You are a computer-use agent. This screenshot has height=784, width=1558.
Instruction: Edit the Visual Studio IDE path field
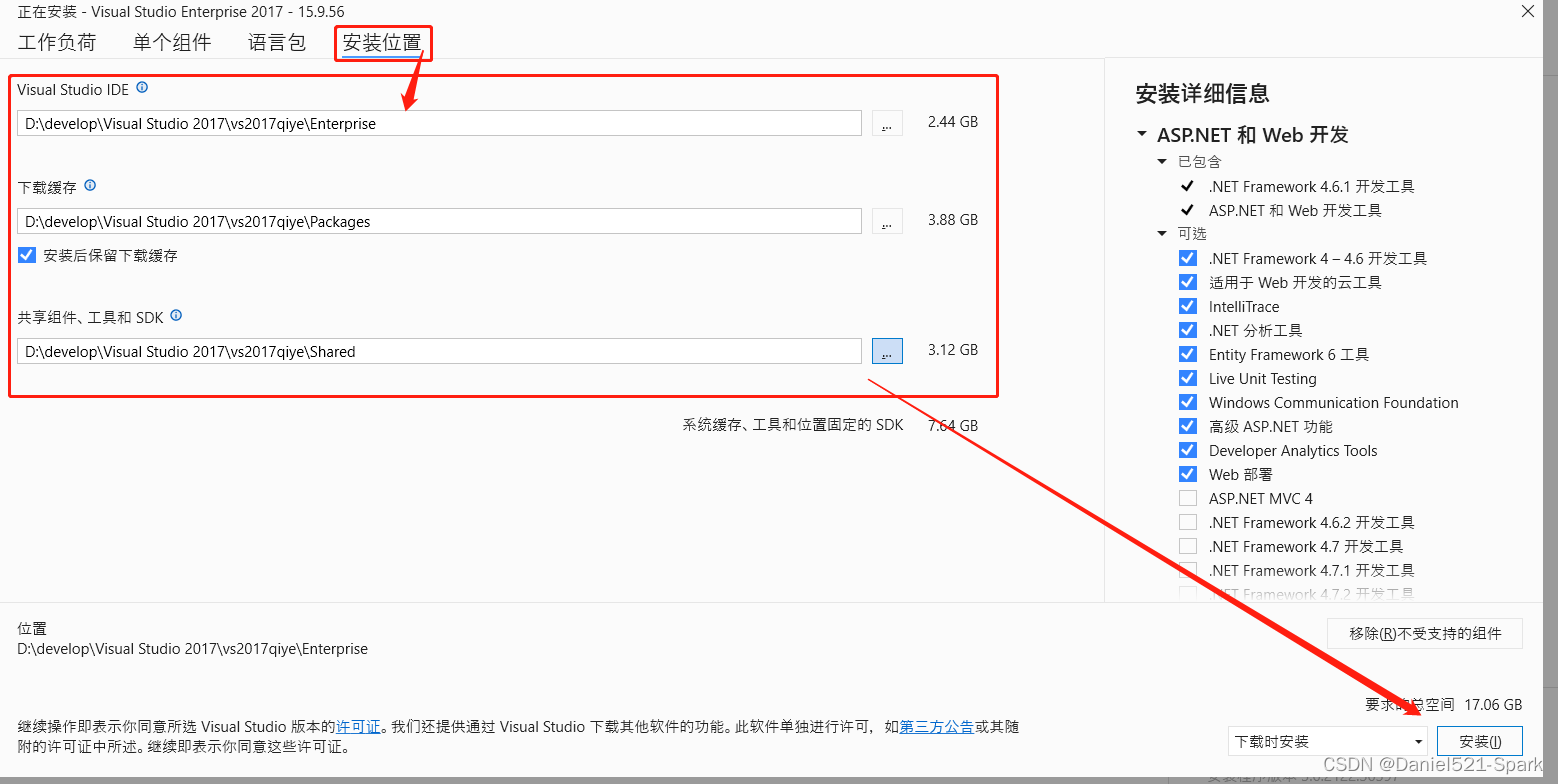(x=439, y=123)
